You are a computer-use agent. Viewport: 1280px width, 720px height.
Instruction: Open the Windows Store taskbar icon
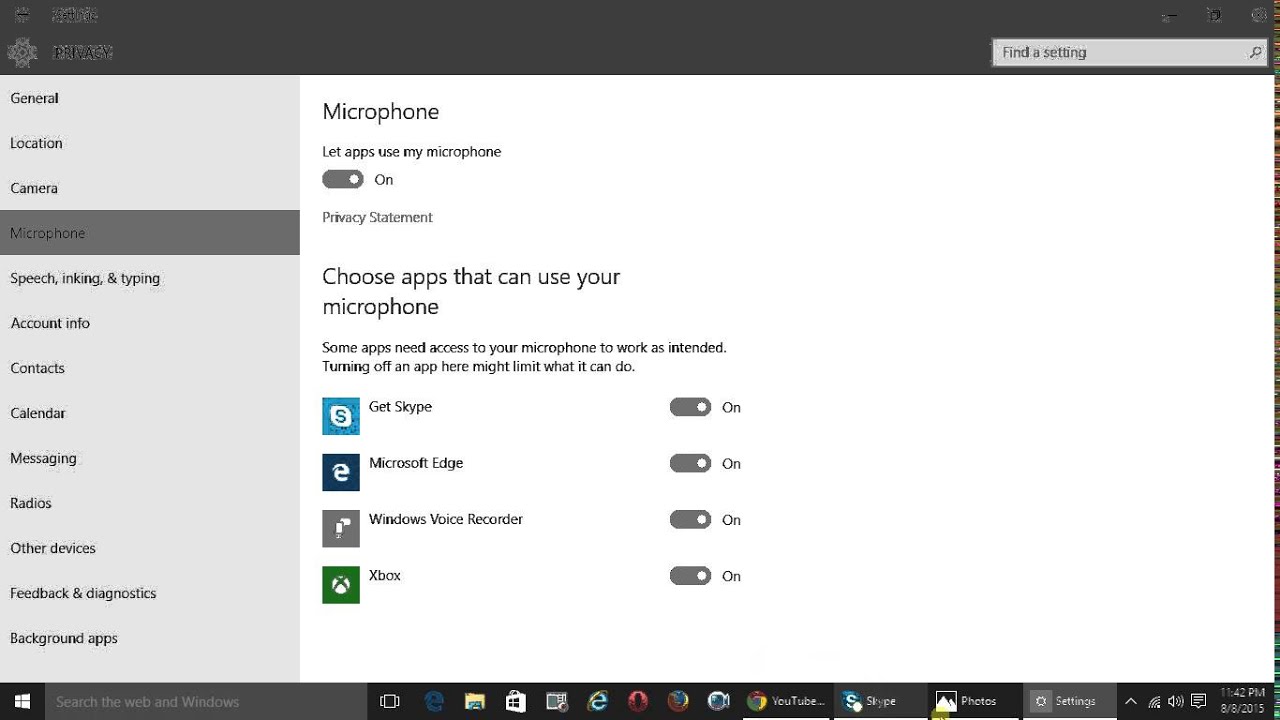(516, 701)
